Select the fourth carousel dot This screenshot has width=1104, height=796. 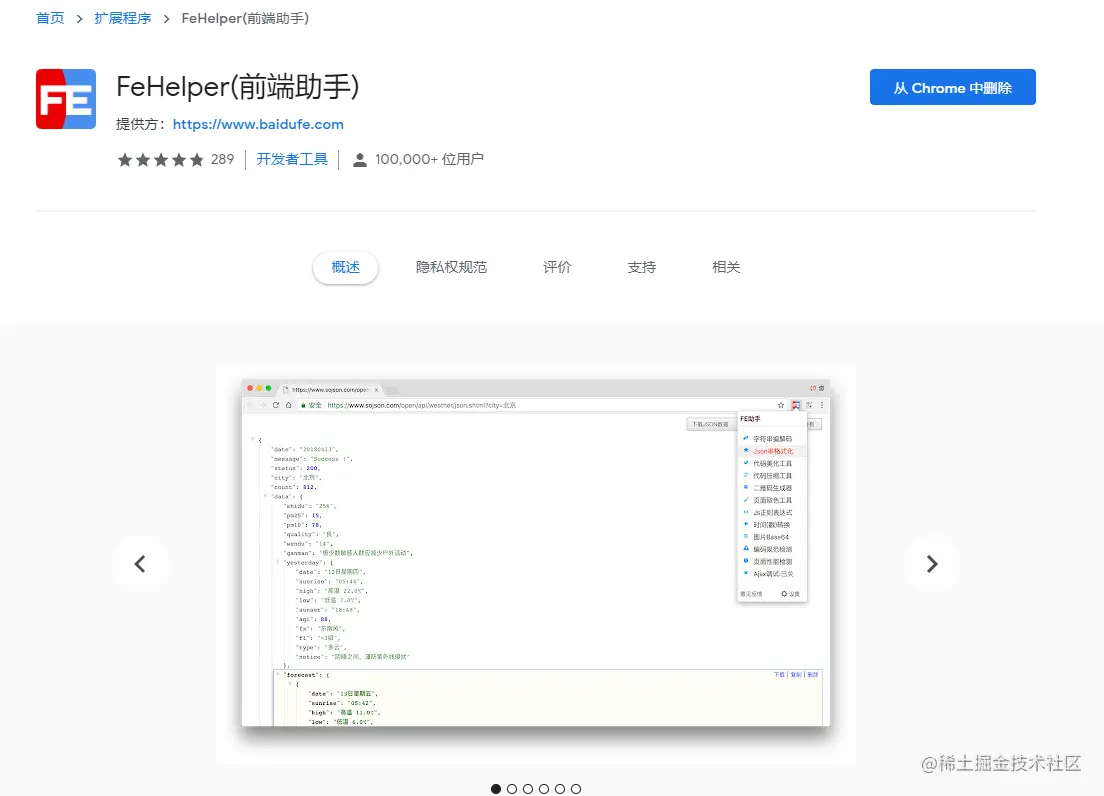(544, 789)
